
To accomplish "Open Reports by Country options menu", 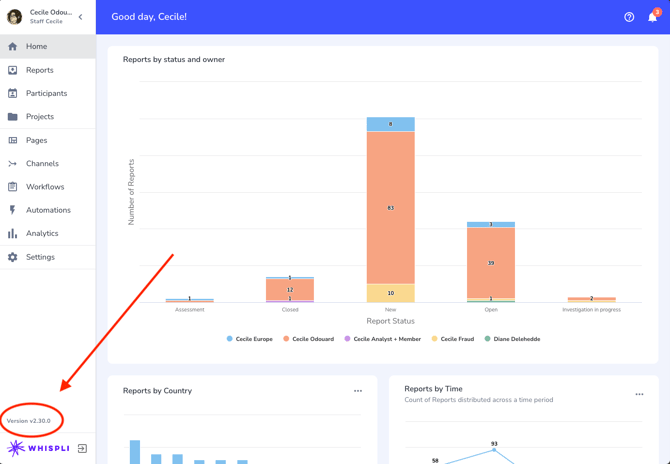I will [358, 391].
